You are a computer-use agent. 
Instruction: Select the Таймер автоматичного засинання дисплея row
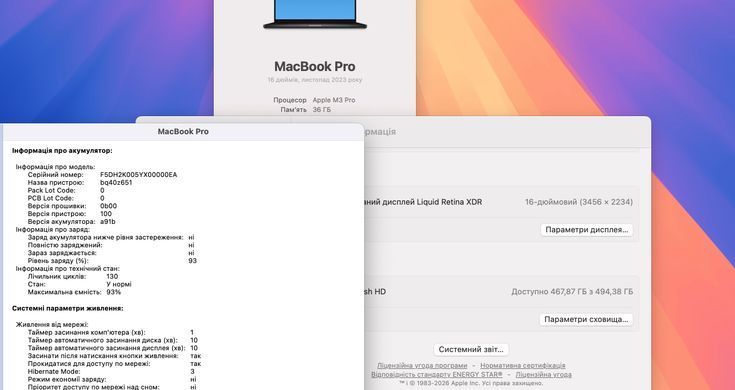click(112, 348)
